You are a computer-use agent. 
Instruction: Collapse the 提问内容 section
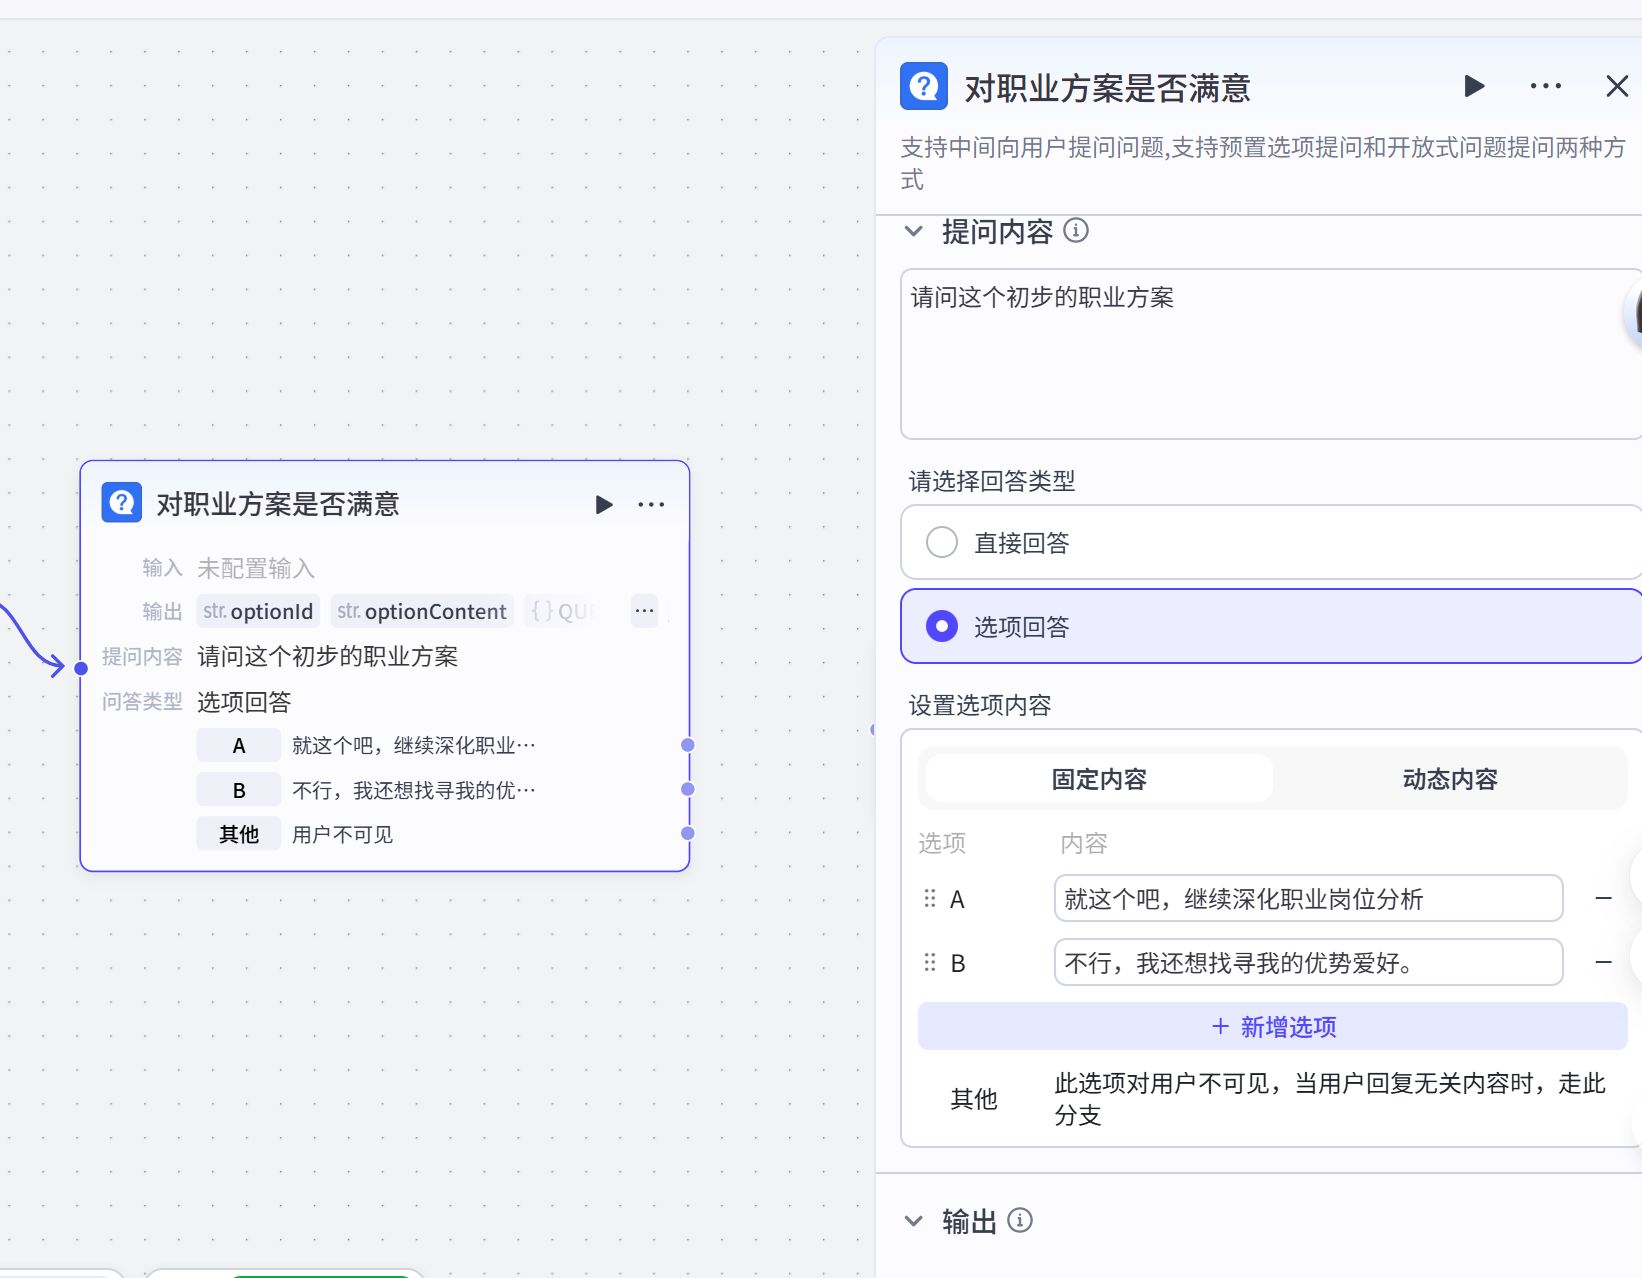pyautogui.click(x=912, y=230)
